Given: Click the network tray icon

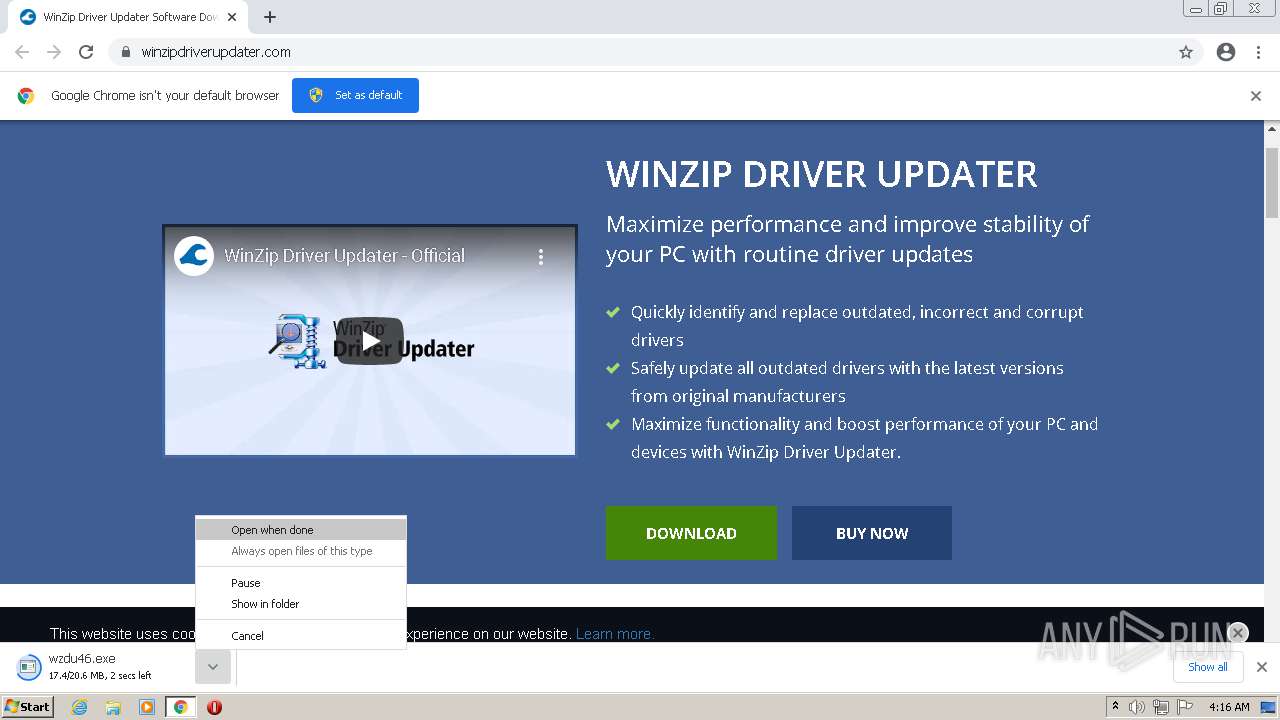Looking at the screenshot, I should (1161, 707).
